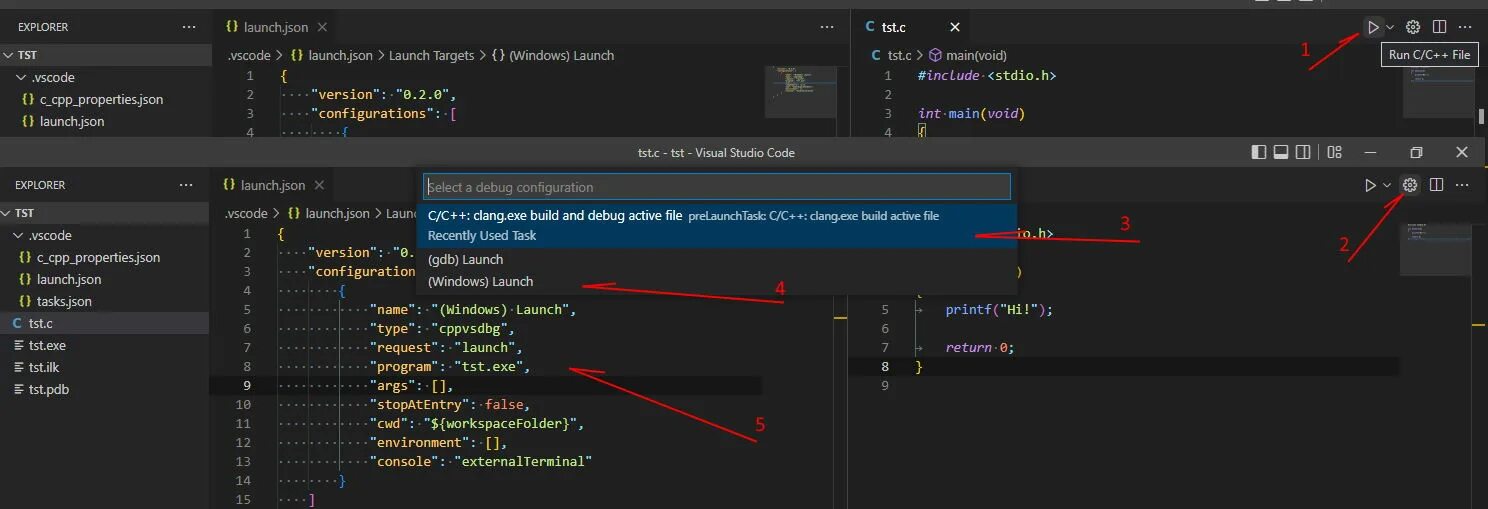Restore down the lower VS Code window
1488x509 pixels.
point(1416,152)
